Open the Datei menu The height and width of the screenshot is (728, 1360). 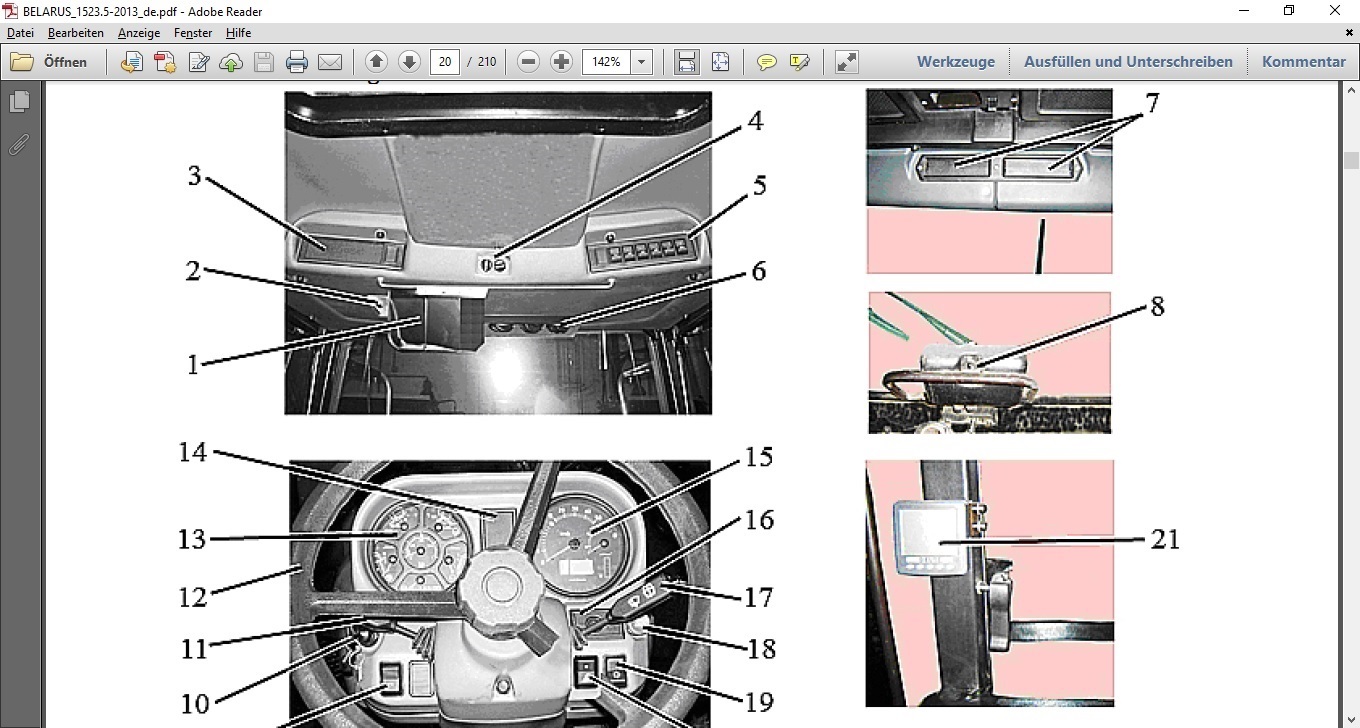21,33
